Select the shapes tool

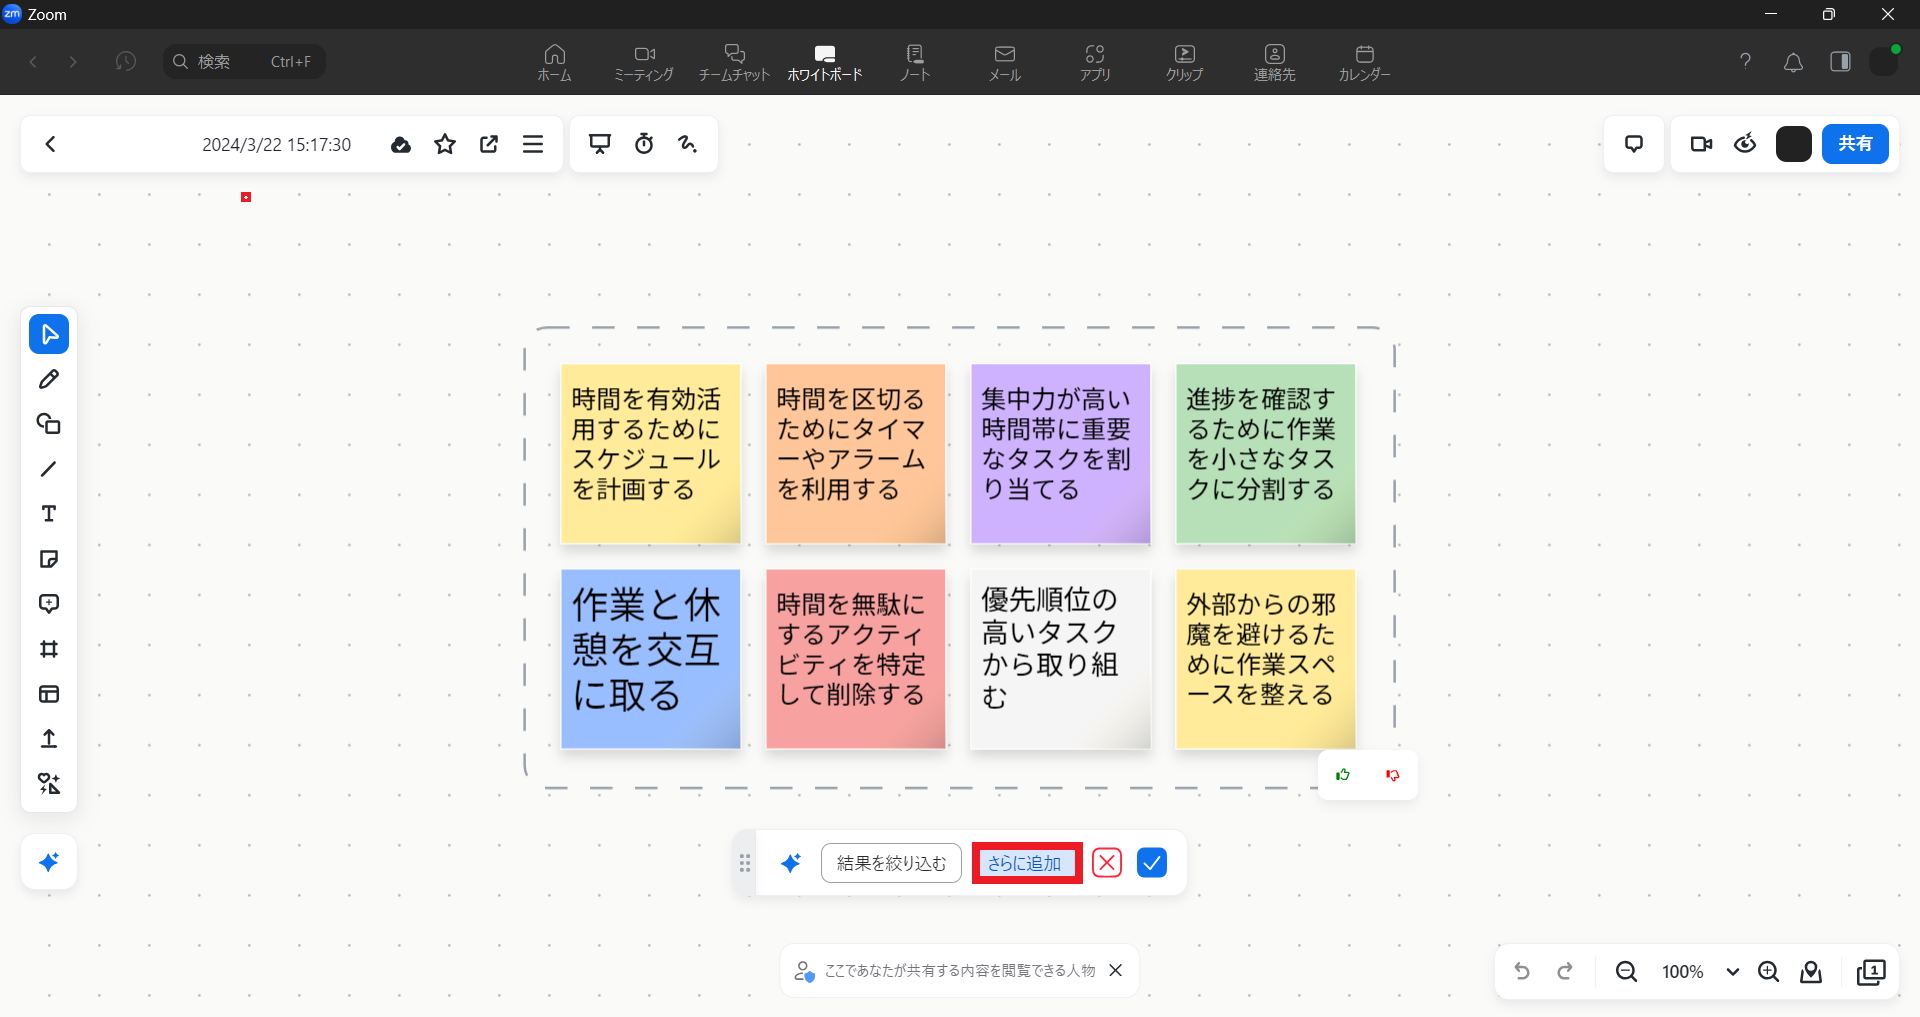(48, 424)
